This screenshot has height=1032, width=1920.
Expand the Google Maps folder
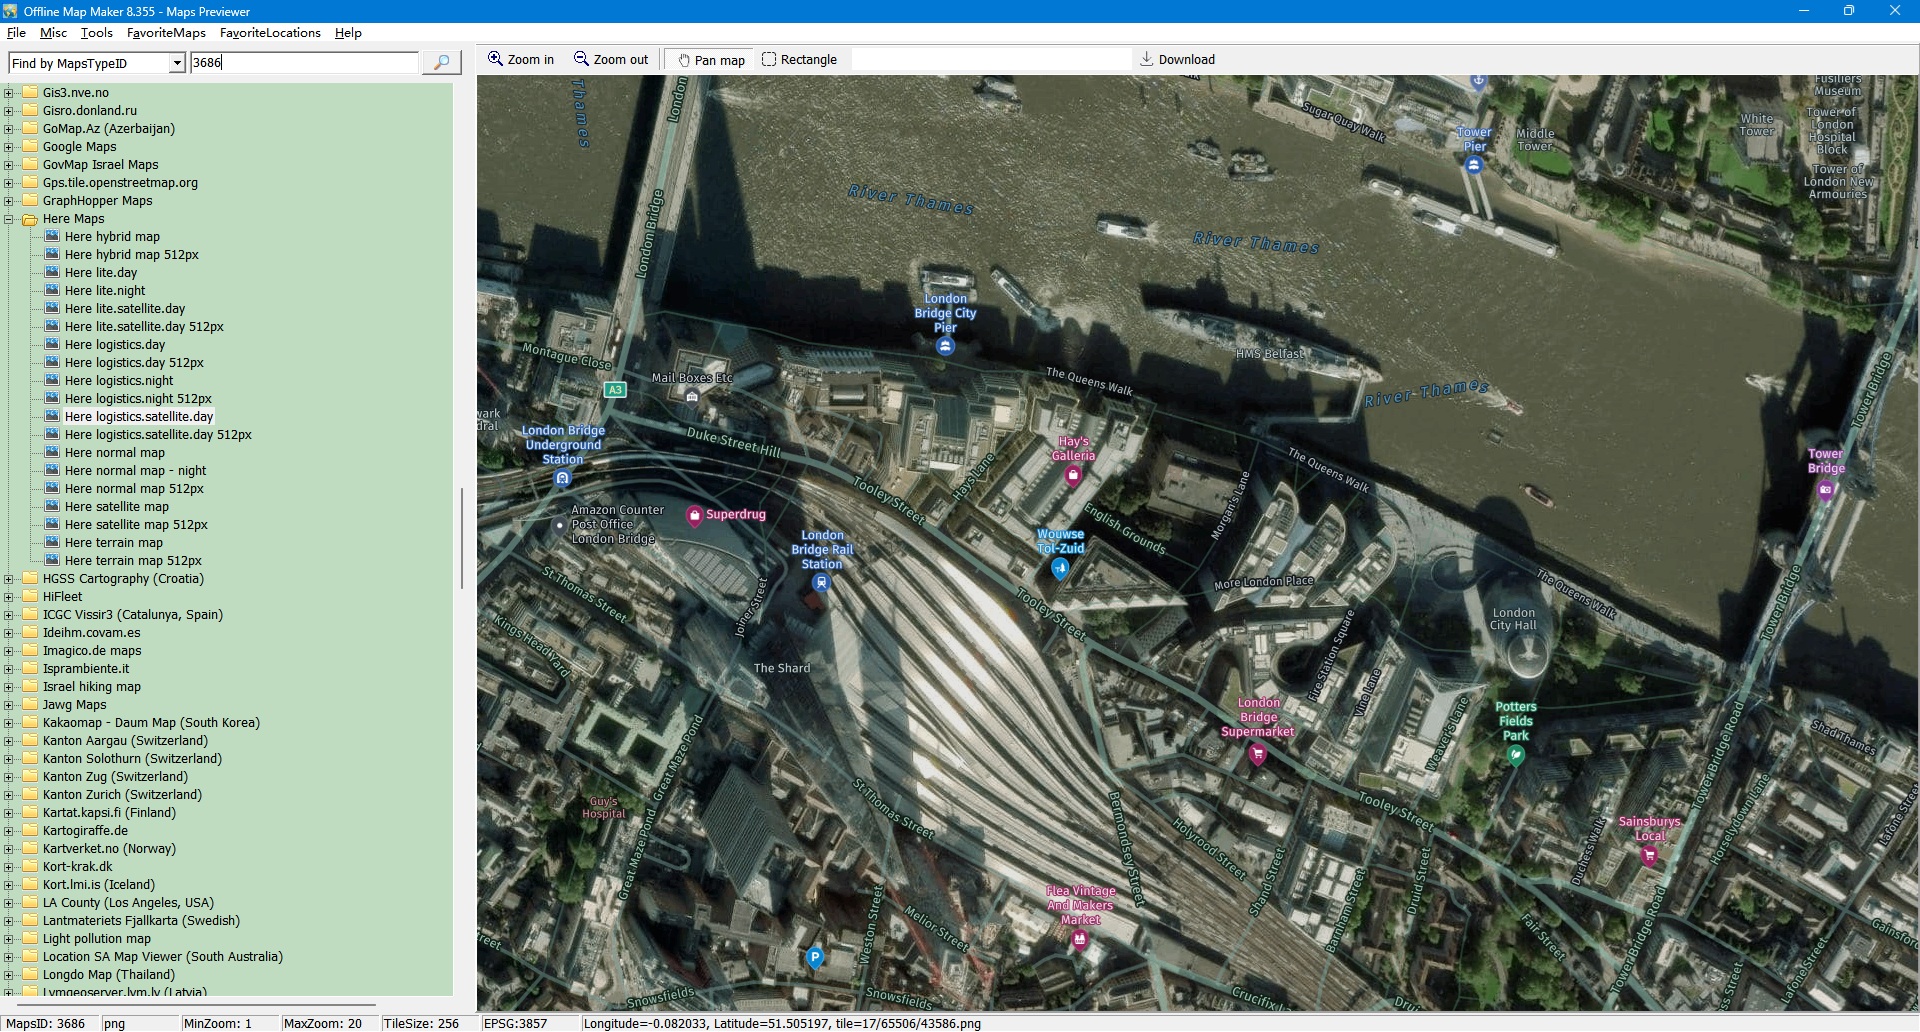pyautogui.click(x=9, y=147)
